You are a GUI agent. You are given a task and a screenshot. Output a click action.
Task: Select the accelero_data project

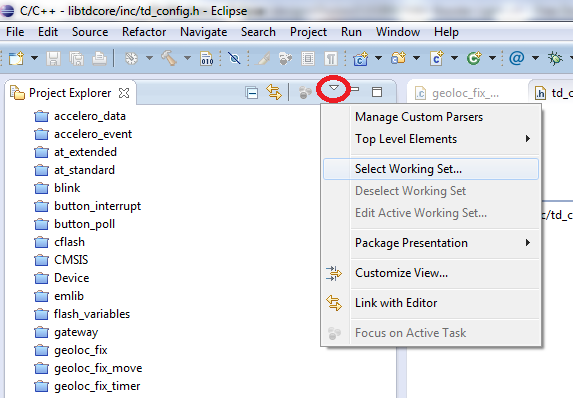pos(80,116)
